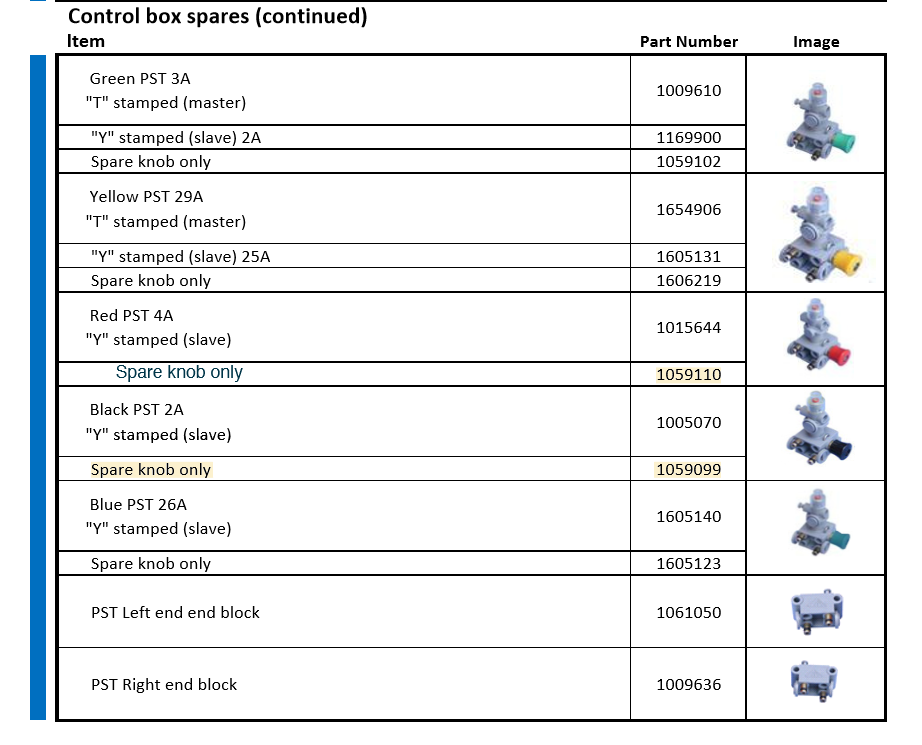
Task: Select part number 1606219
Action: (689, 280)
